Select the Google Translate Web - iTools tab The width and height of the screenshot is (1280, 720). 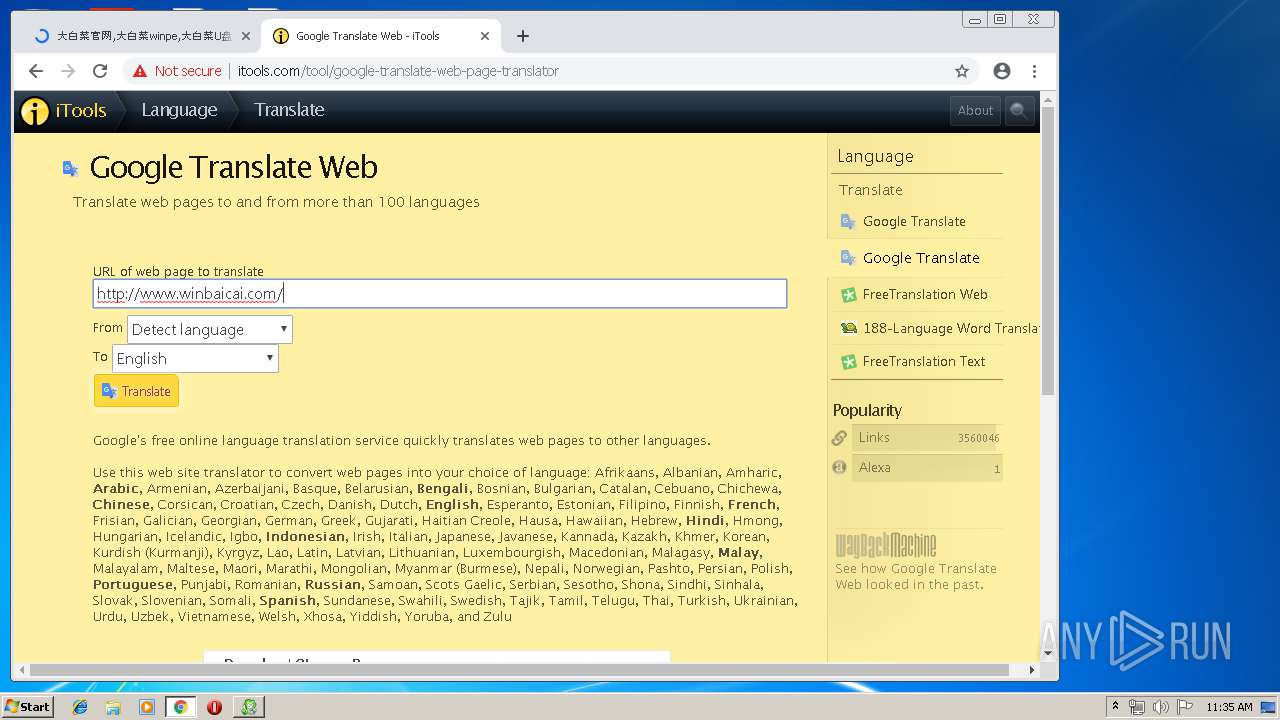[380, 36]
